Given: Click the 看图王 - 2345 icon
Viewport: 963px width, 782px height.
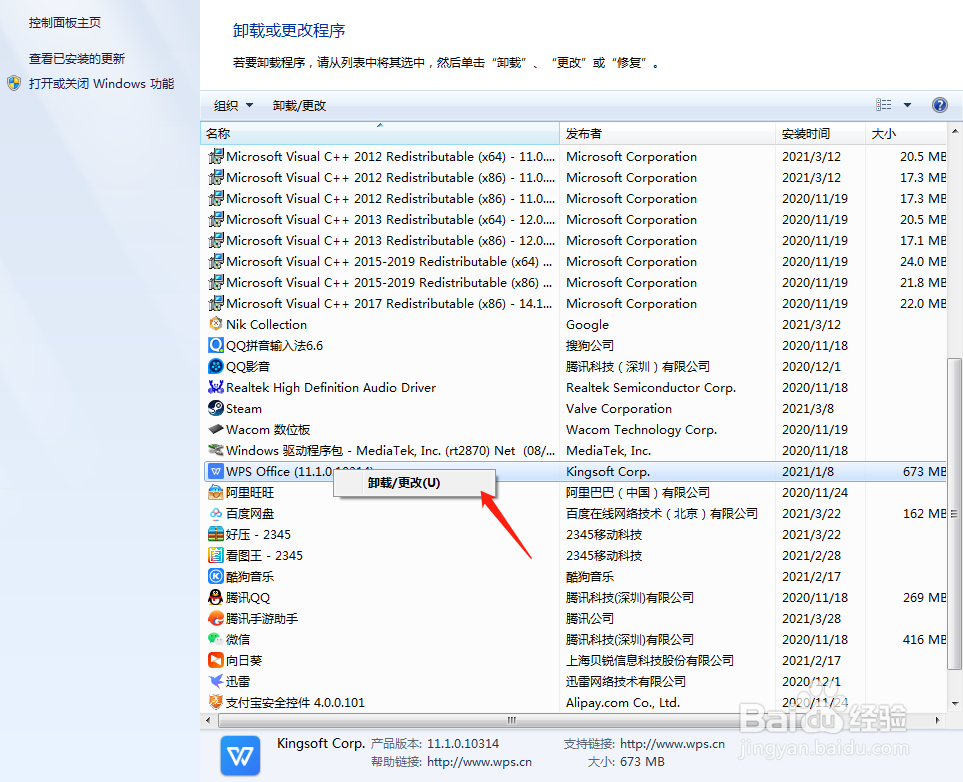Looking at the screenshot, I should click(x=216, y=555).
